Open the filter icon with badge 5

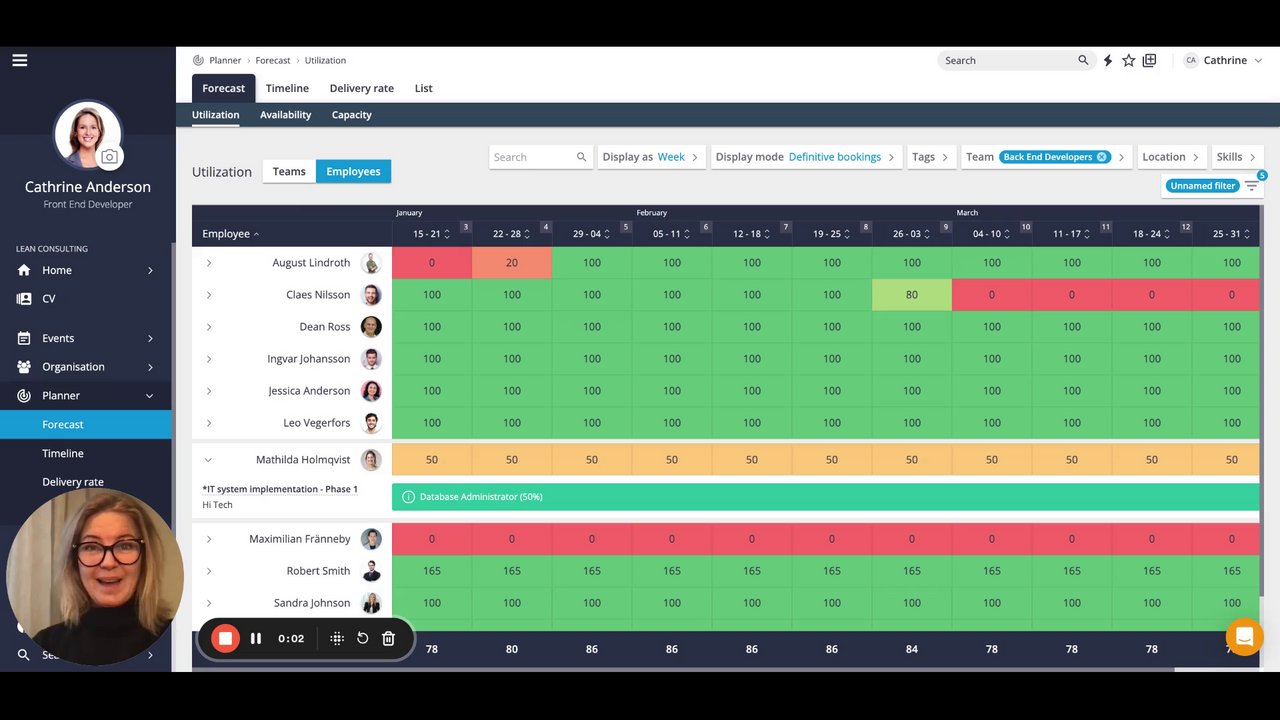pyautogui.click(x=1252, y=186)
